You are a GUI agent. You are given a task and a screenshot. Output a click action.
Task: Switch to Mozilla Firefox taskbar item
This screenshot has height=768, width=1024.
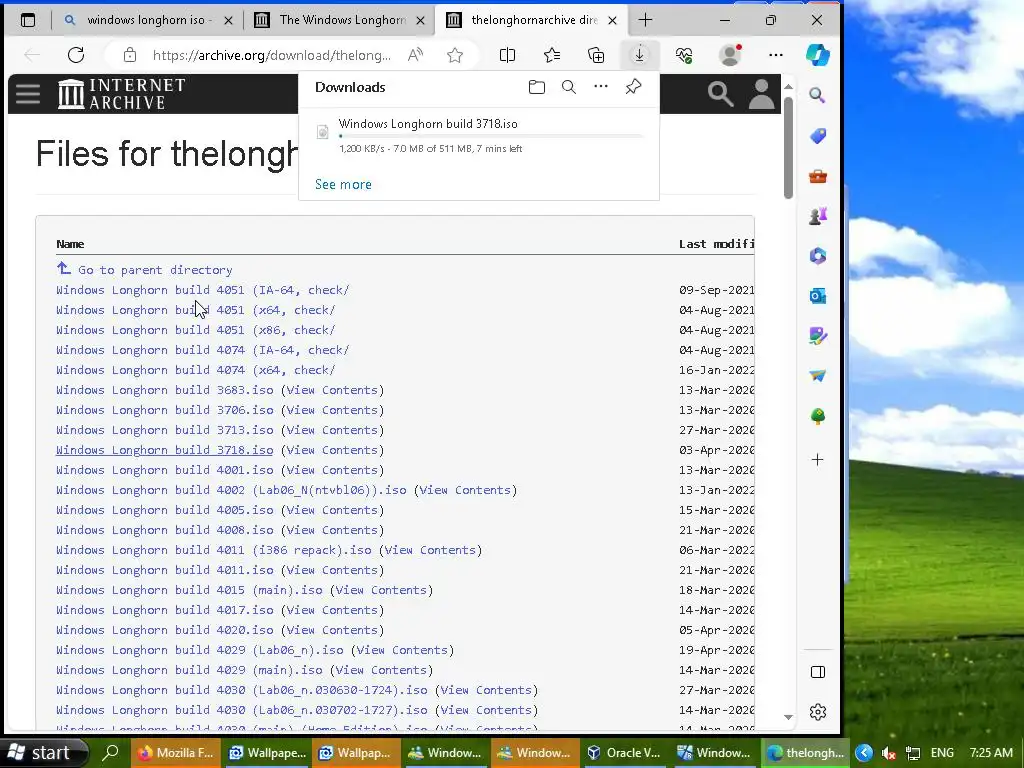point(176,753)
